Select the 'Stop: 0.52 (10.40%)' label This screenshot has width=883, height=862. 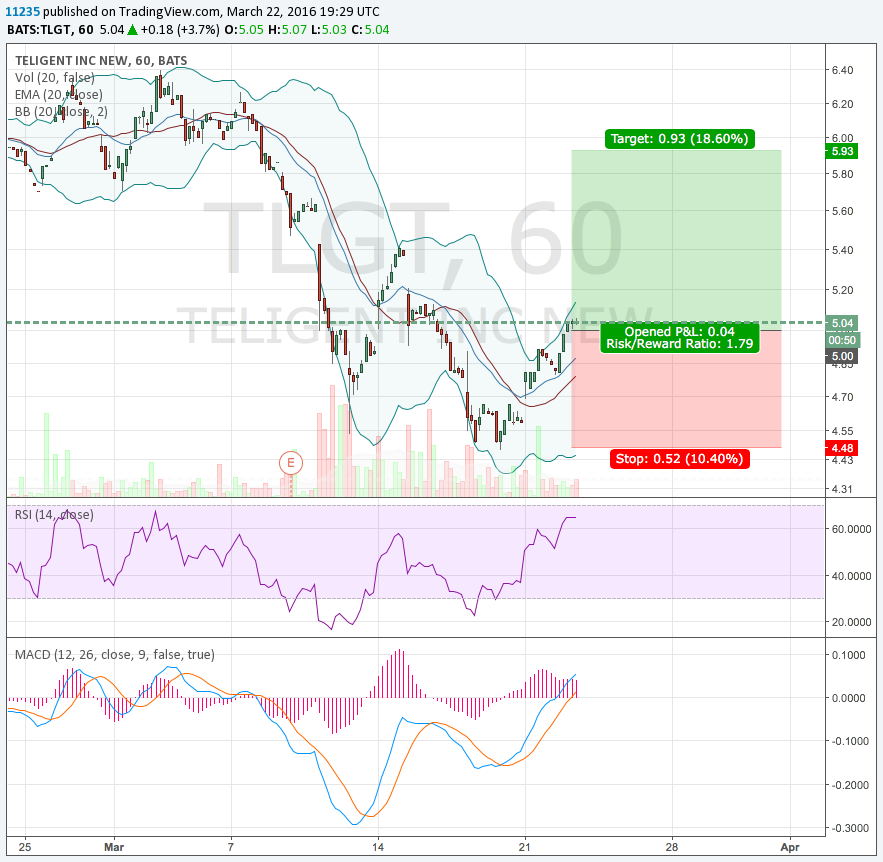tap(679, 458)
